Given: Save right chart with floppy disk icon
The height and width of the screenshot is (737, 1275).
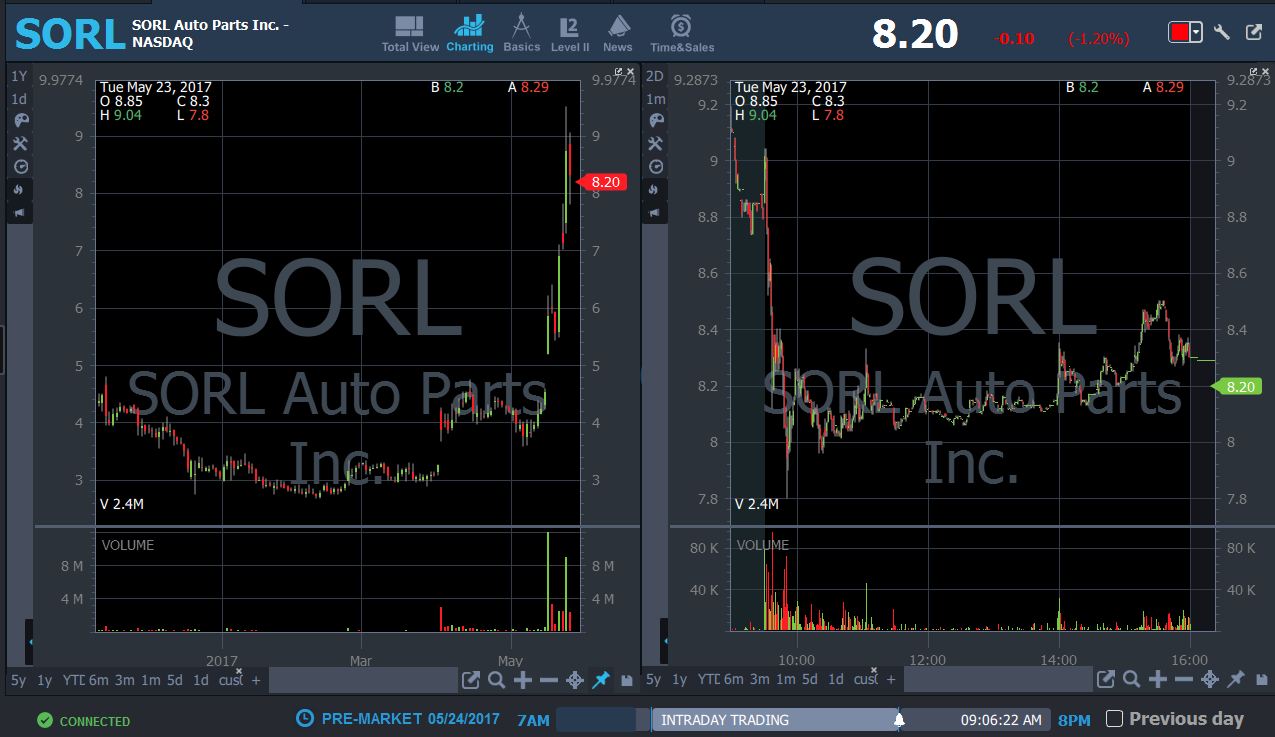Looking at the screenshot, I should click(x=1262, y=681).
